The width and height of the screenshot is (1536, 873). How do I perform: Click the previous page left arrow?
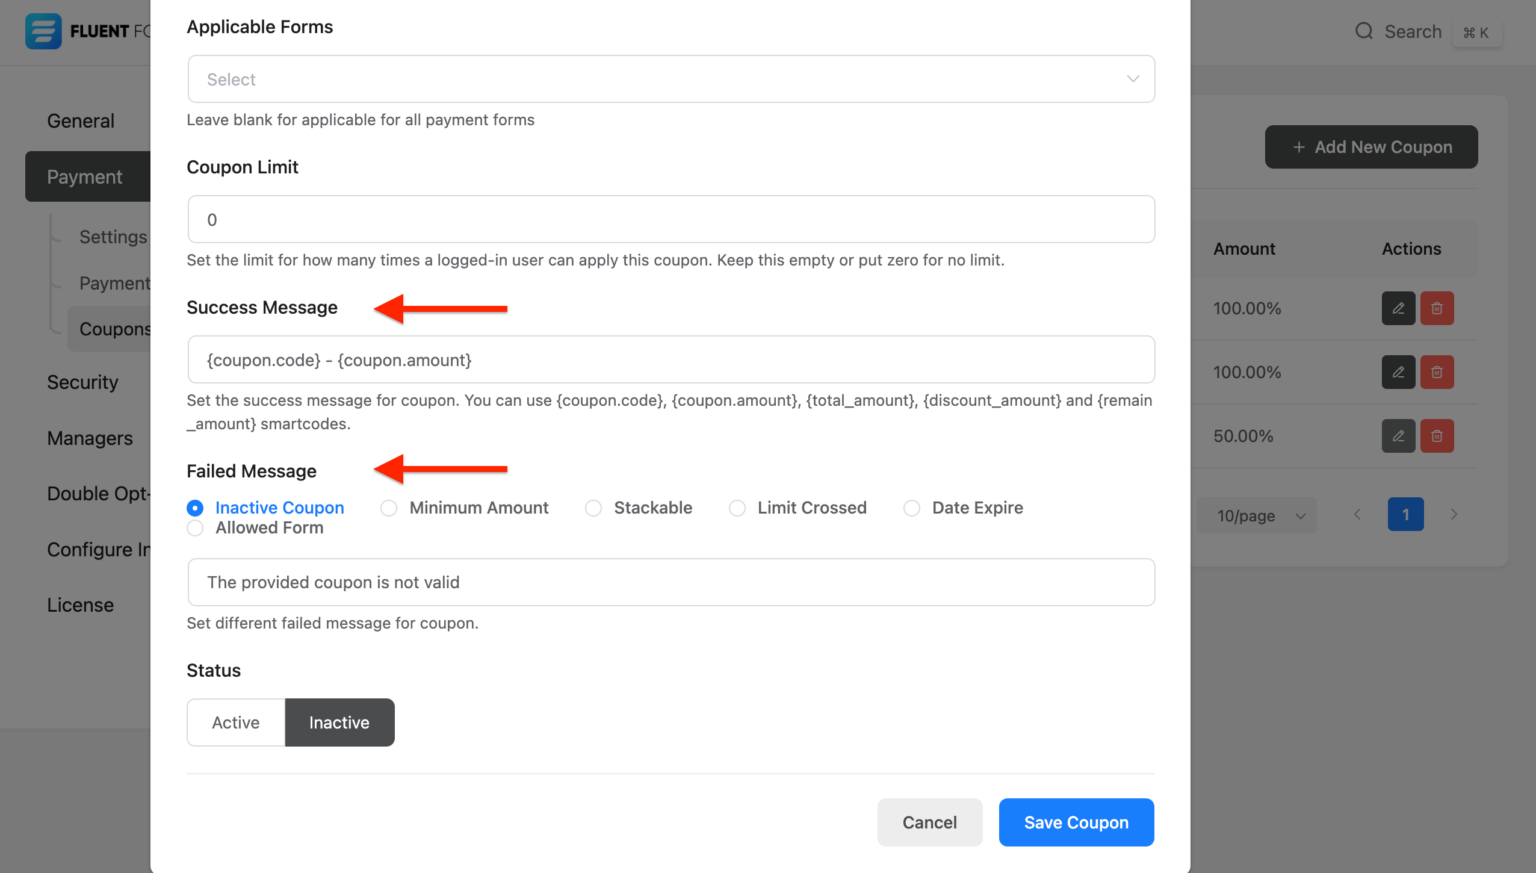pyautogui.click(x=1356, y=514)
